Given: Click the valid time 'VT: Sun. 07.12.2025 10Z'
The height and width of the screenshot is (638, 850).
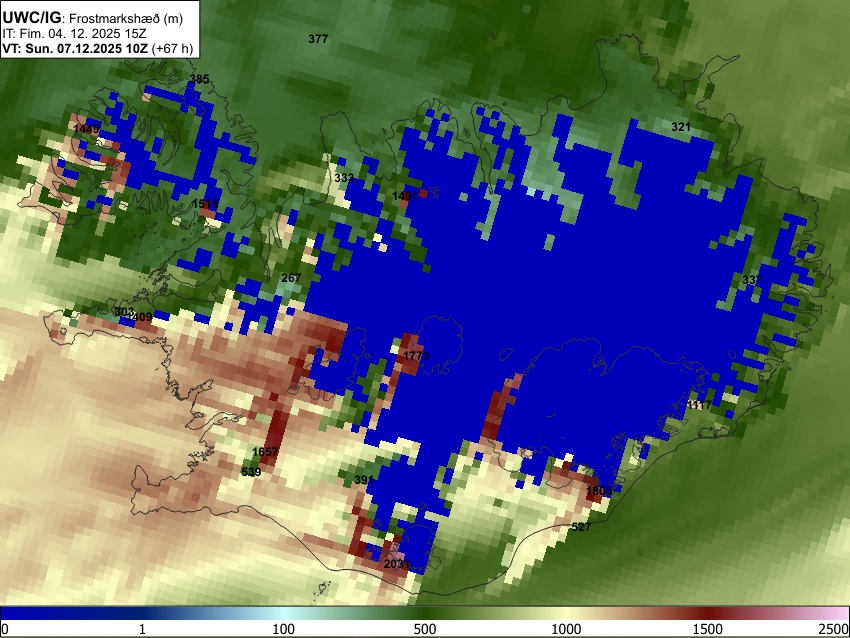Looking at the screenshot, I should [x=75, y=48].
